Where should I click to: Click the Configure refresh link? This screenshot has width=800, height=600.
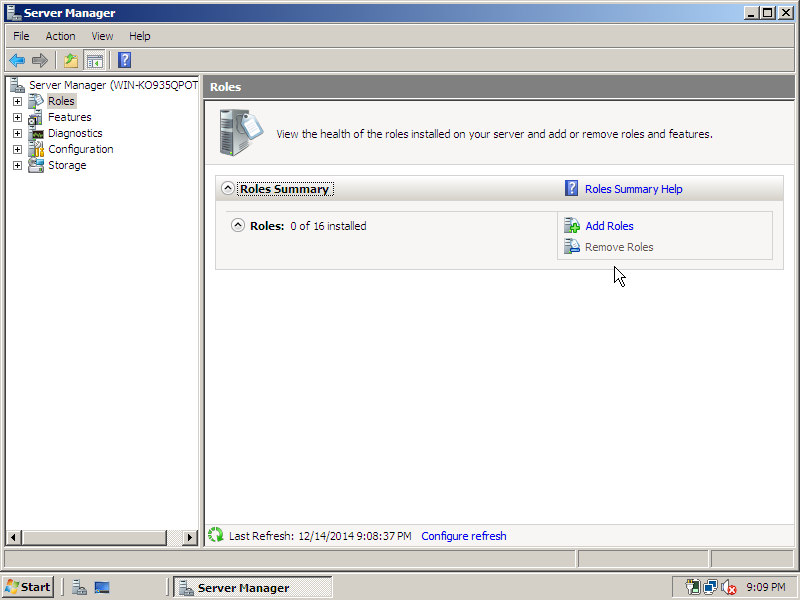(x=463, y=536)
